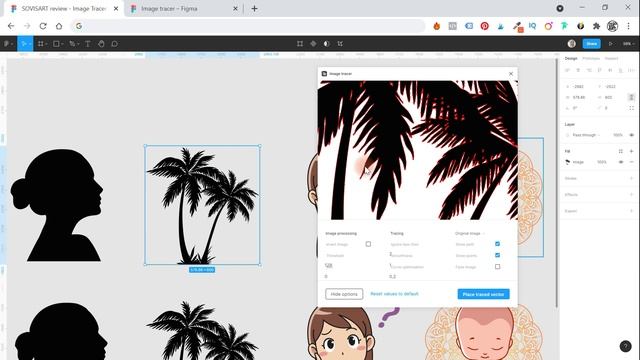Remove the Image fill with minus
The height and width of the screenshot is (360, 640).
click(x=631, y=162)
